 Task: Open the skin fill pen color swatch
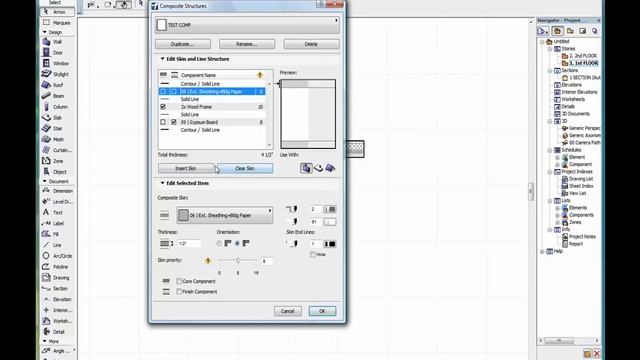330,209
